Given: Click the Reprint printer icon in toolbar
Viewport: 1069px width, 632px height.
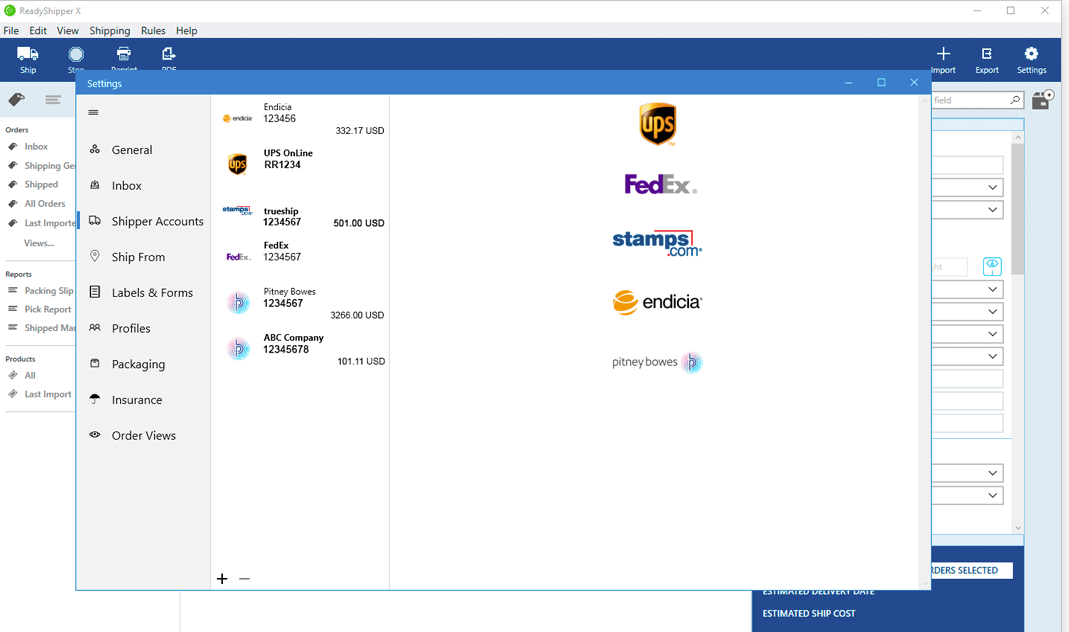Looking at the screenshot, I should click(123, 54).
